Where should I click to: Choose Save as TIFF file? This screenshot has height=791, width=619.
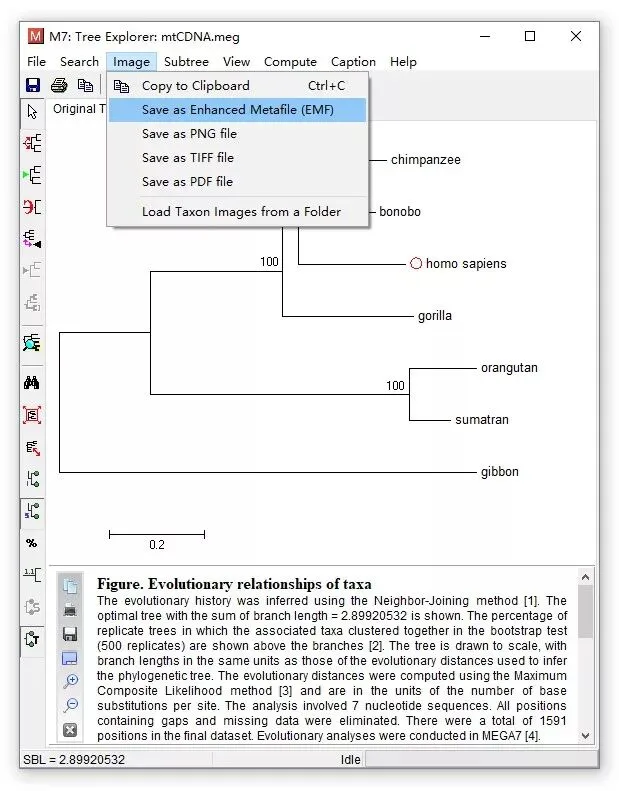[238, 158]
